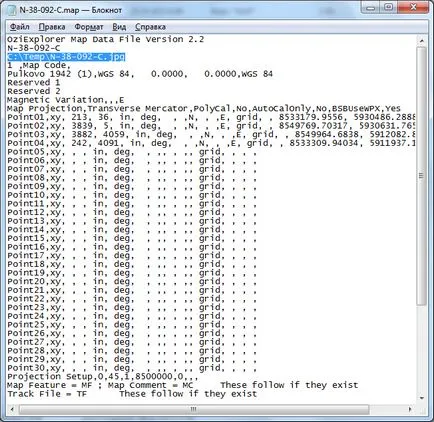Maximize the Notepad window
The width and height of the screenshot is (434, 422).
coord(389,8)
